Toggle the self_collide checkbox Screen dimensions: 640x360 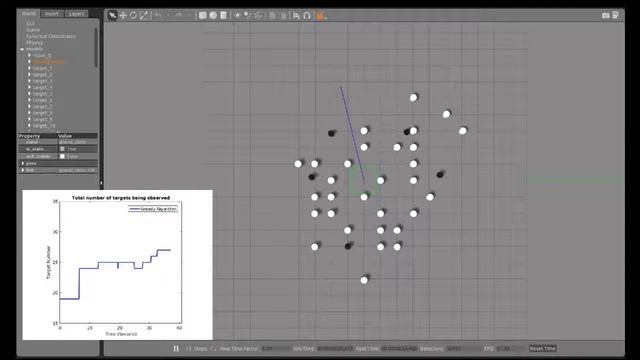62,156
